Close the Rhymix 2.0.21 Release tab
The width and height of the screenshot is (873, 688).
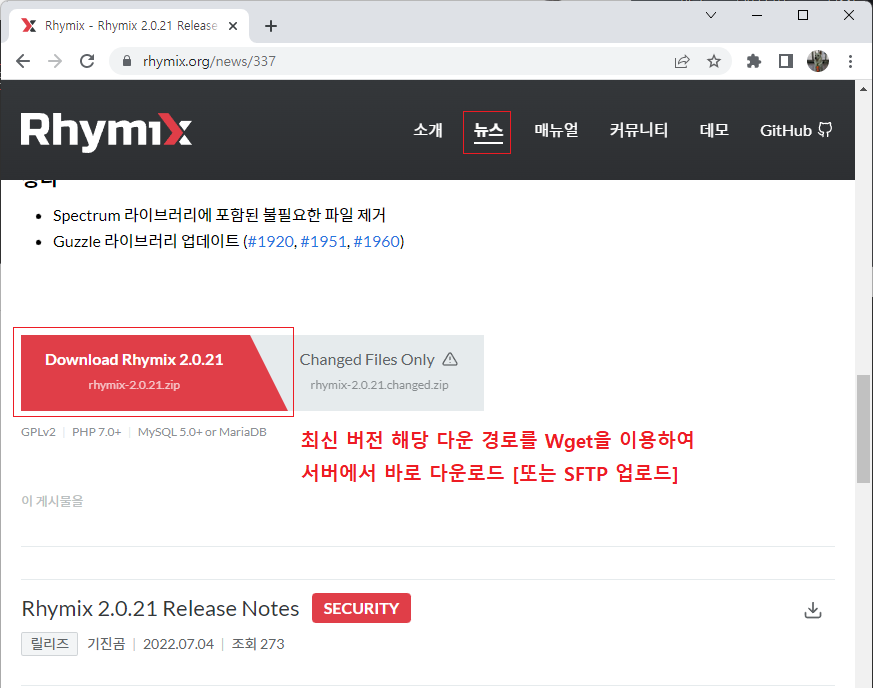[233, 26]
